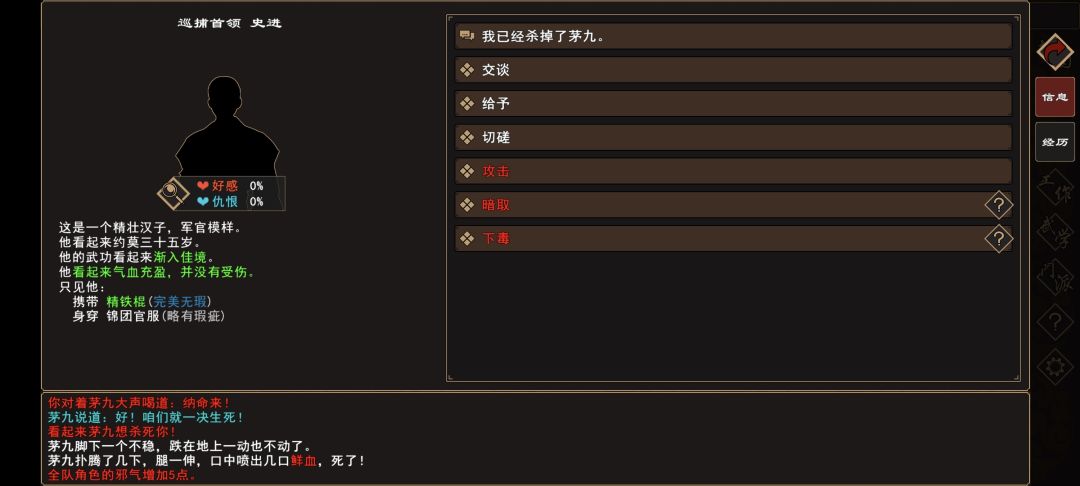
Task: Switch to the 信息 tab
Action: point(1054,97)
